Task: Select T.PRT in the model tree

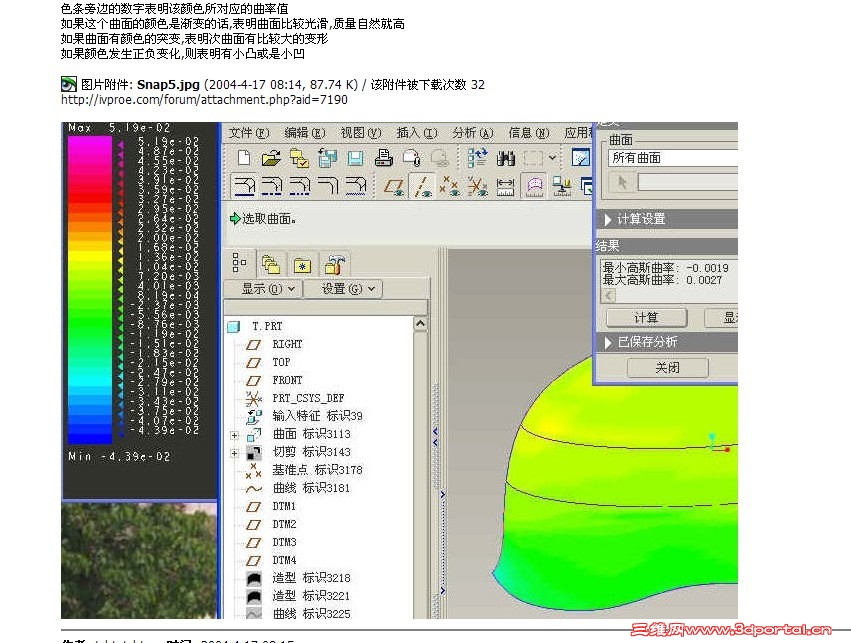Action: click(266, 327)
